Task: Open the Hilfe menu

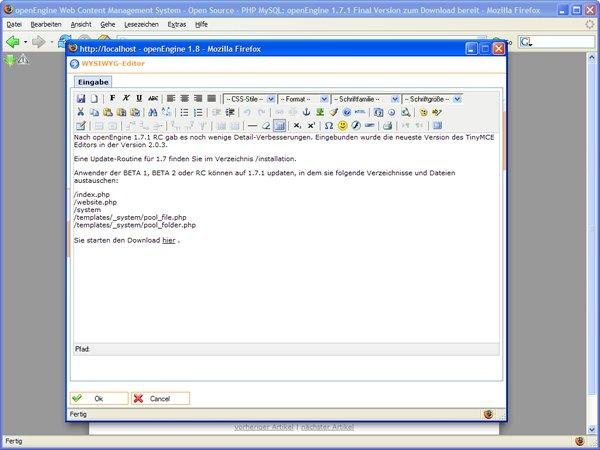Action: click(x=201, y=24)
